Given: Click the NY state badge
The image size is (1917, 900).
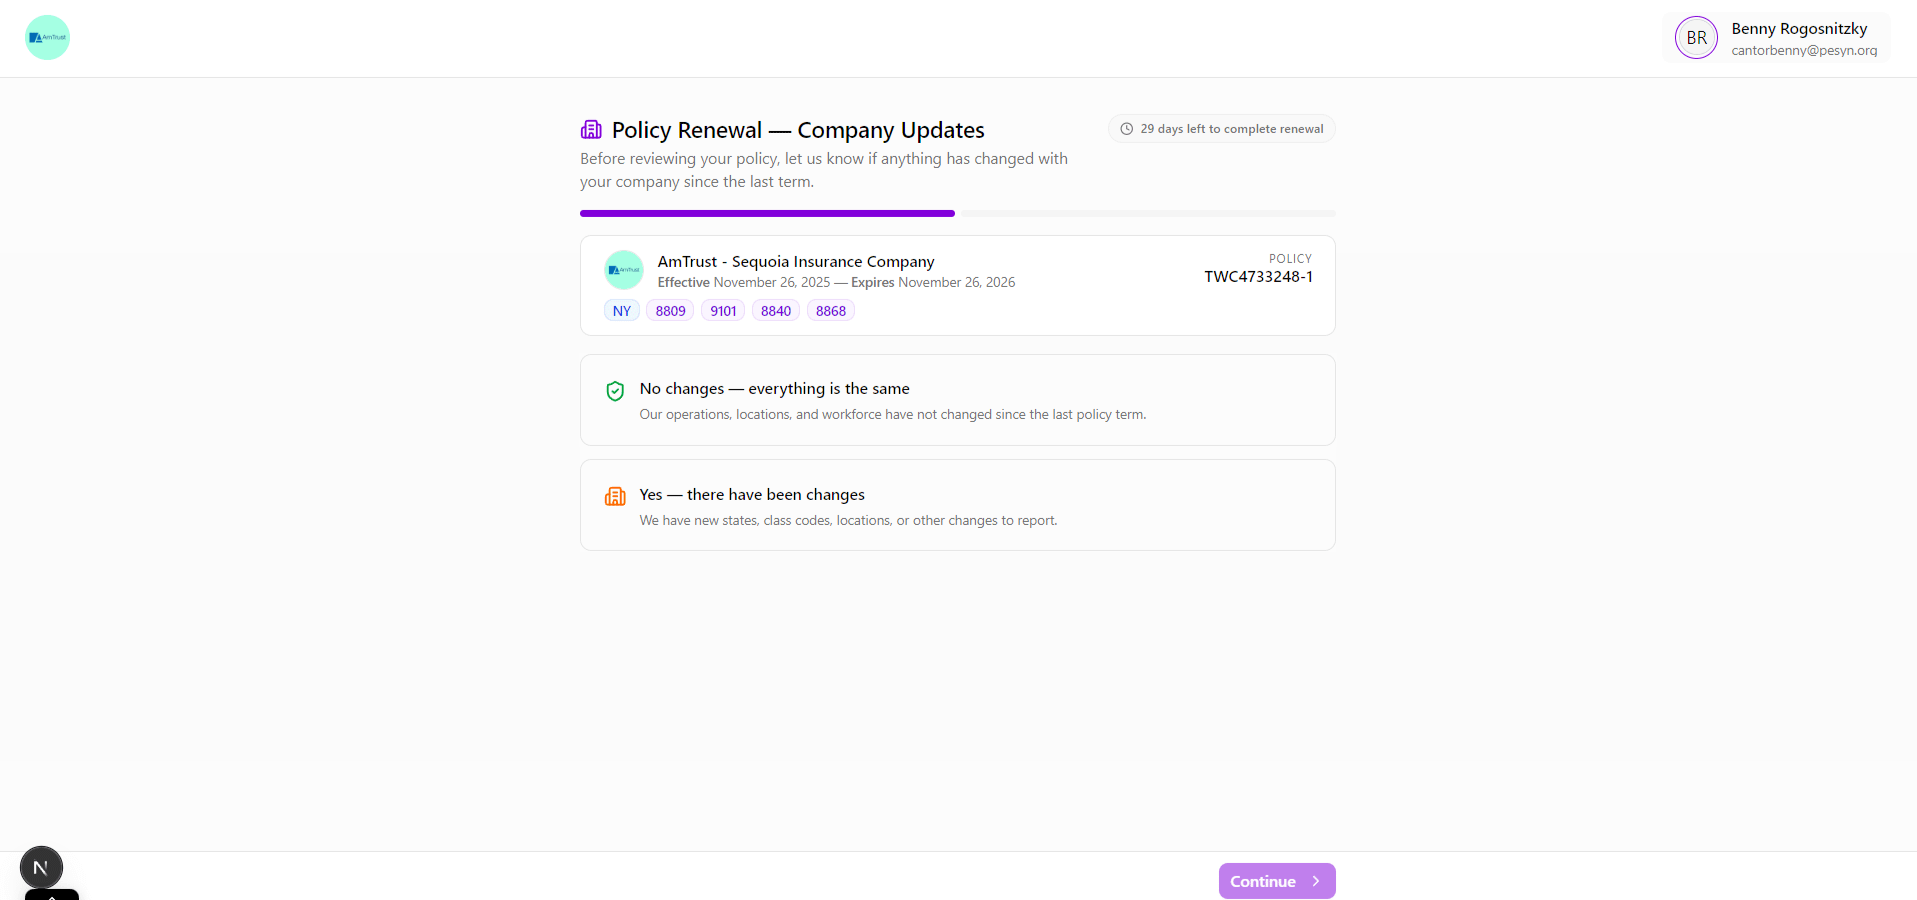Looking at the screenshot, I should click(x=621, y=310).
